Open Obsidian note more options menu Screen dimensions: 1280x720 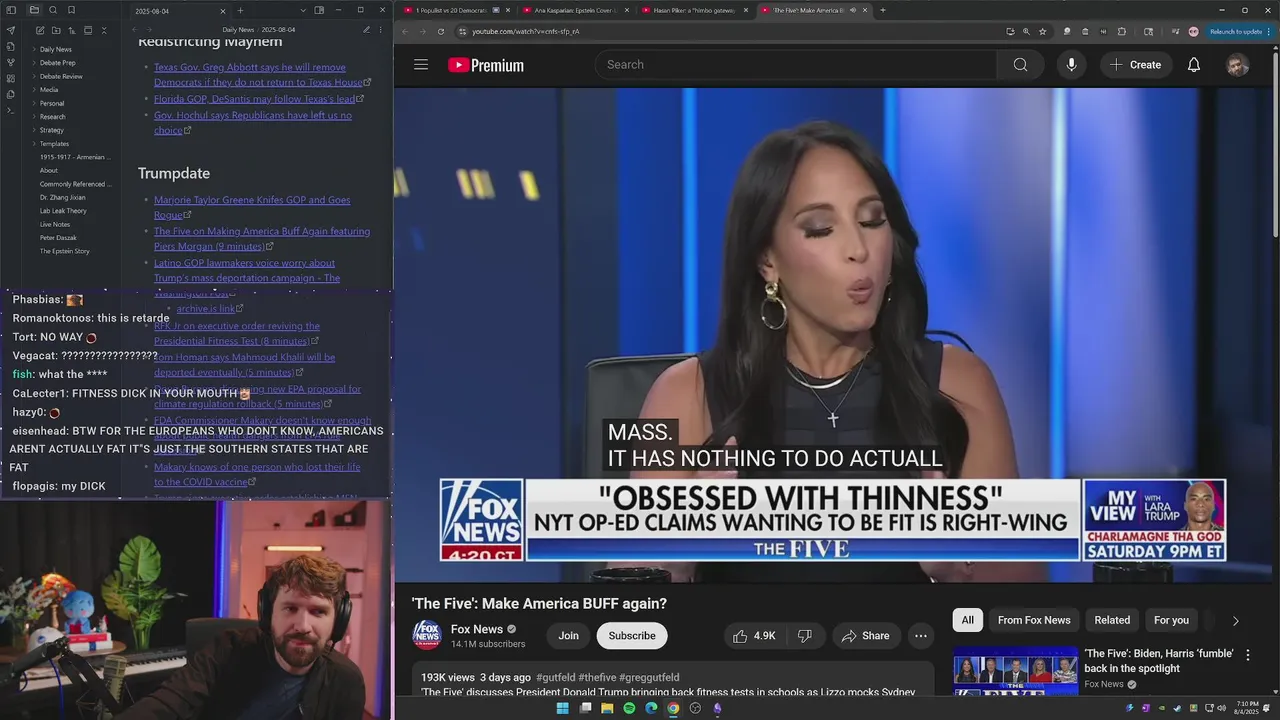pyautogui.click(x=381, y=30)
